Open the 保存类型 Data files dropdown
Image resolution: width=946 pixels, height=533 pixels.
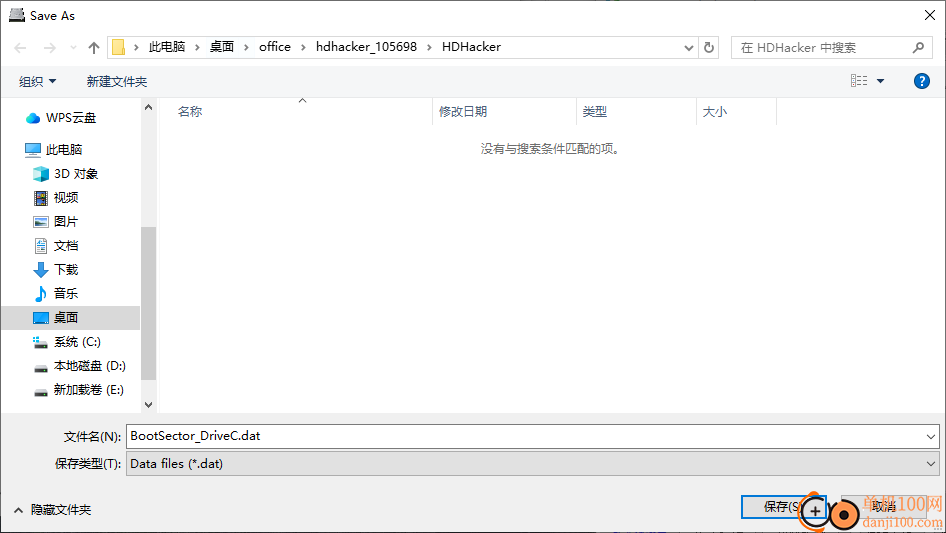coord(532,464)
